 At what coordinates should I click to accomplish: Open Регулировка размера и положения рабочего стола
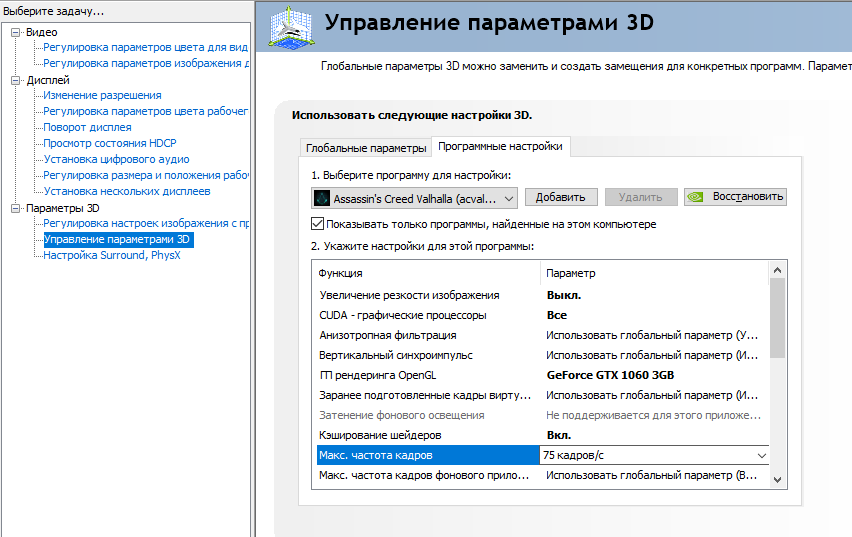(x=146, y=175)
